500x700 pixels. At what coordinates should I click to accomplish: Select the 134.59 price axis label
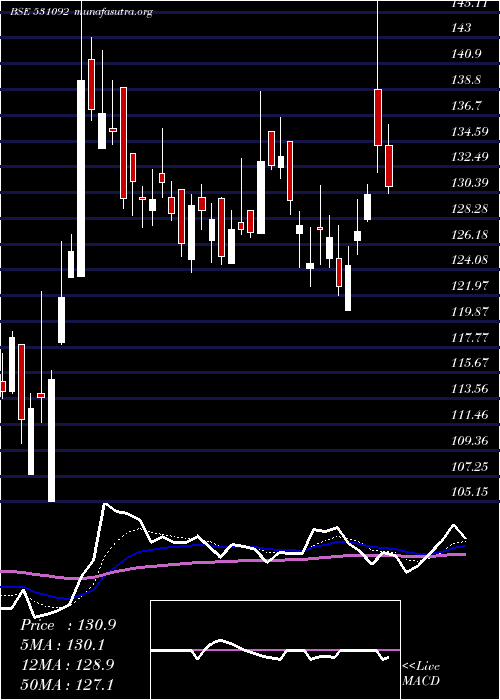470,132
